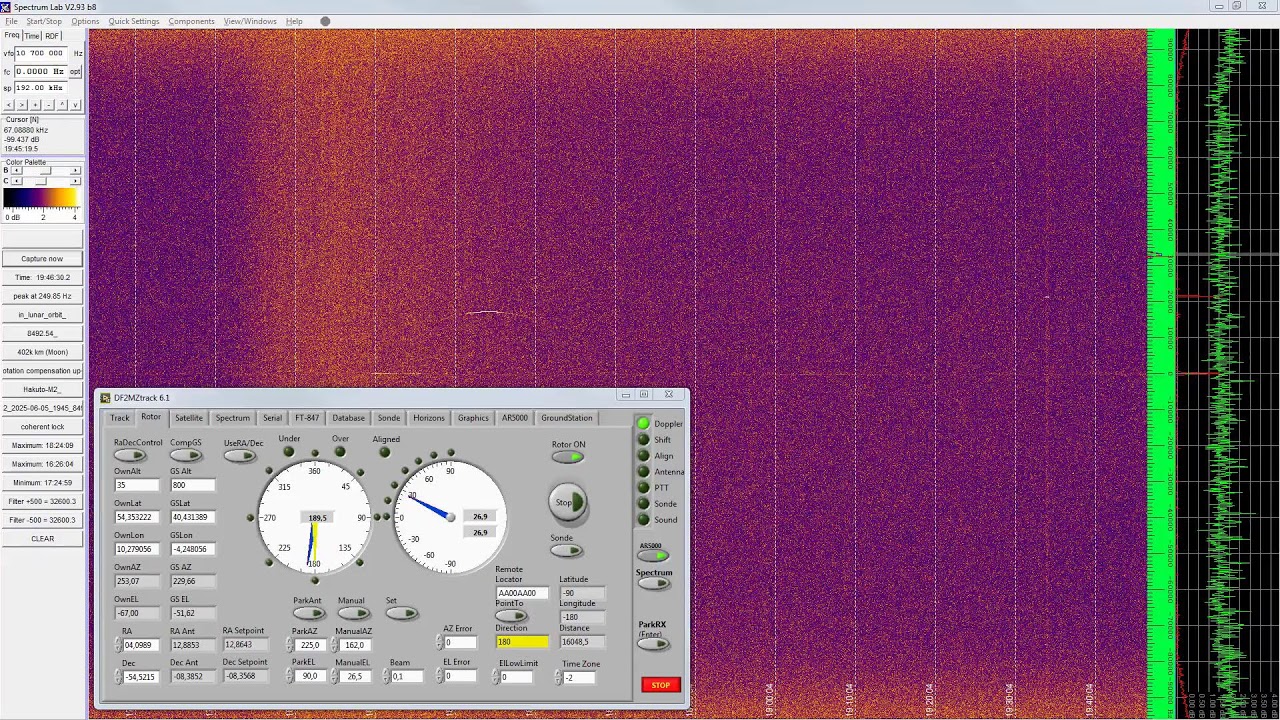Click the C contrast slider thumb

(41, 181)
